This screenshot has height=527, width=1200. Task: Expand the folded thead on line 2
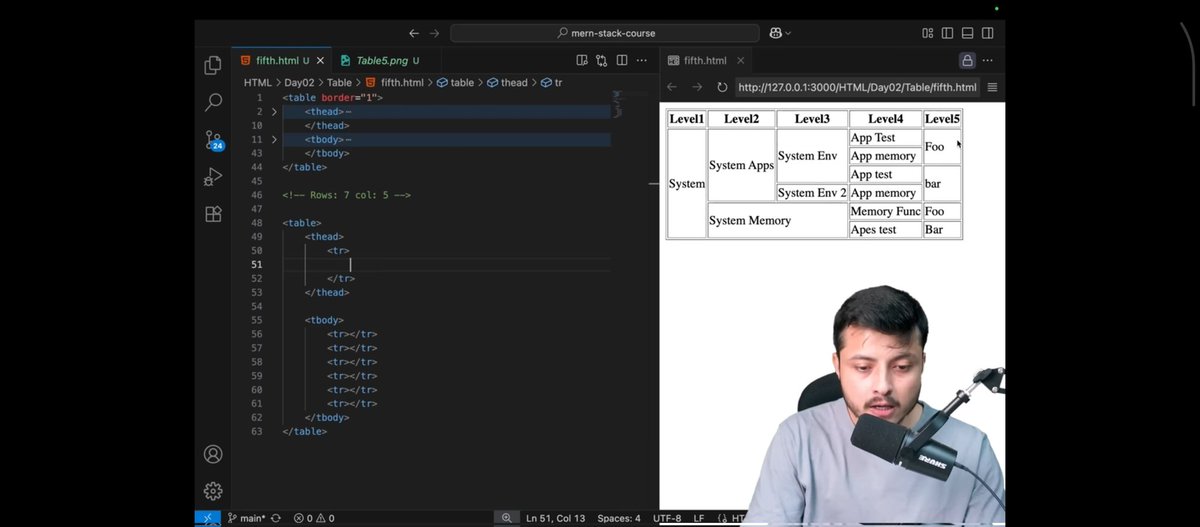click(x=274, y=112)
